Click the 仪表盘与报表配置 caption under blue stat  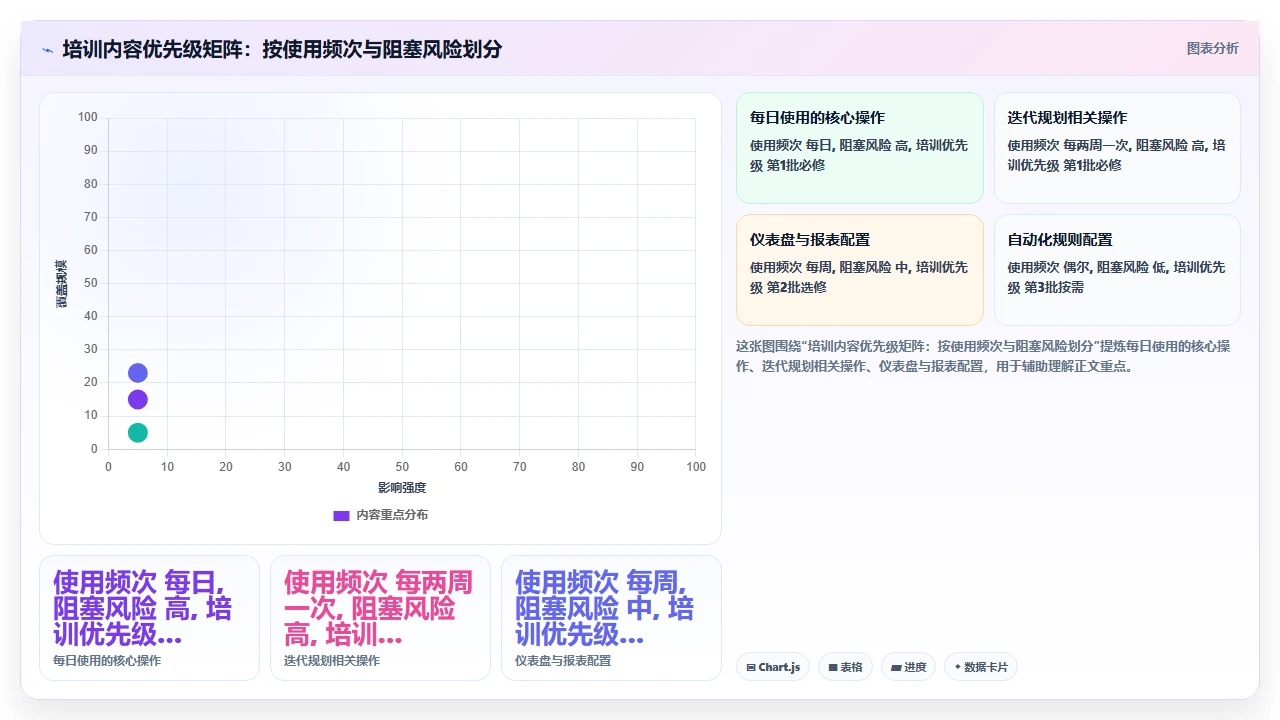(x=563, y=661)
